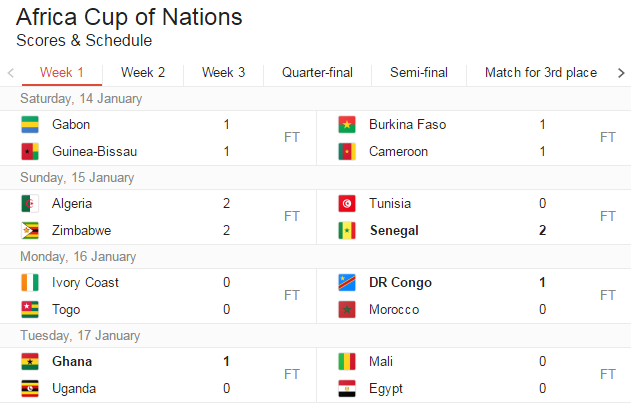Click the Gabon flag icon
631x403 pixels.
tap(30, 124)
